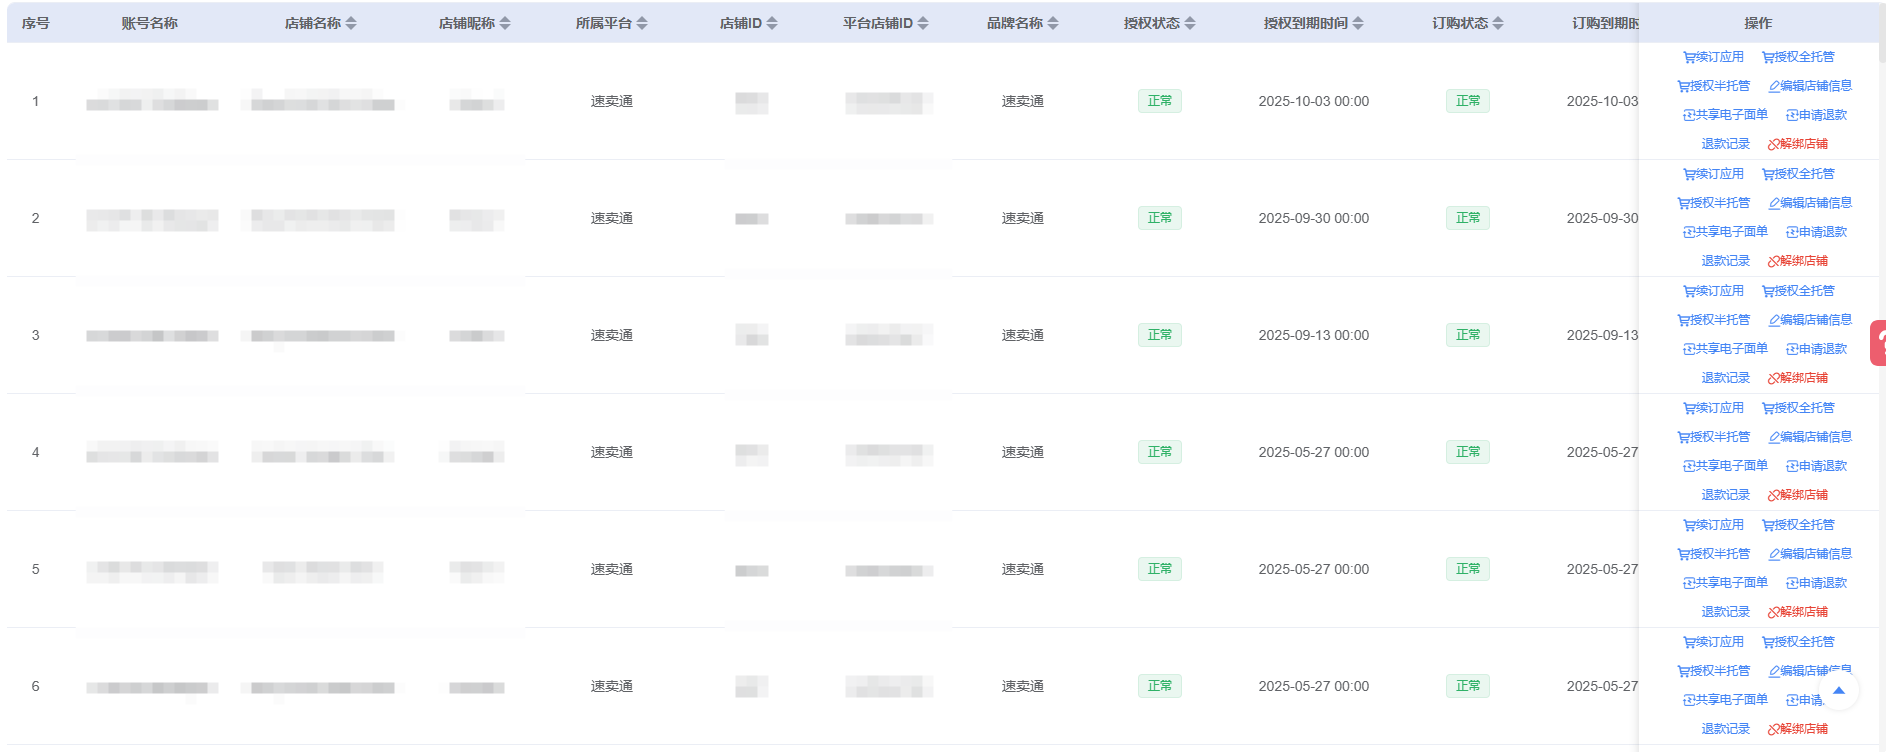1886x752 pixels.
Task: Sort by 订购状态 column
Action: [x=1498, y=23]
